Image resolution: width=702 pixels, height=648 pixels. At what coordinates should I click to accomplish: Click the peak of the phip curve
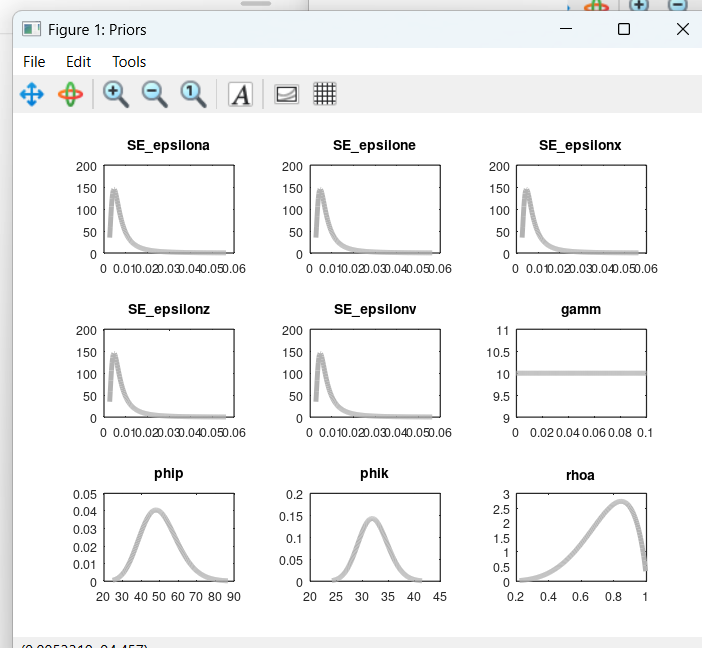coord(157,510)
